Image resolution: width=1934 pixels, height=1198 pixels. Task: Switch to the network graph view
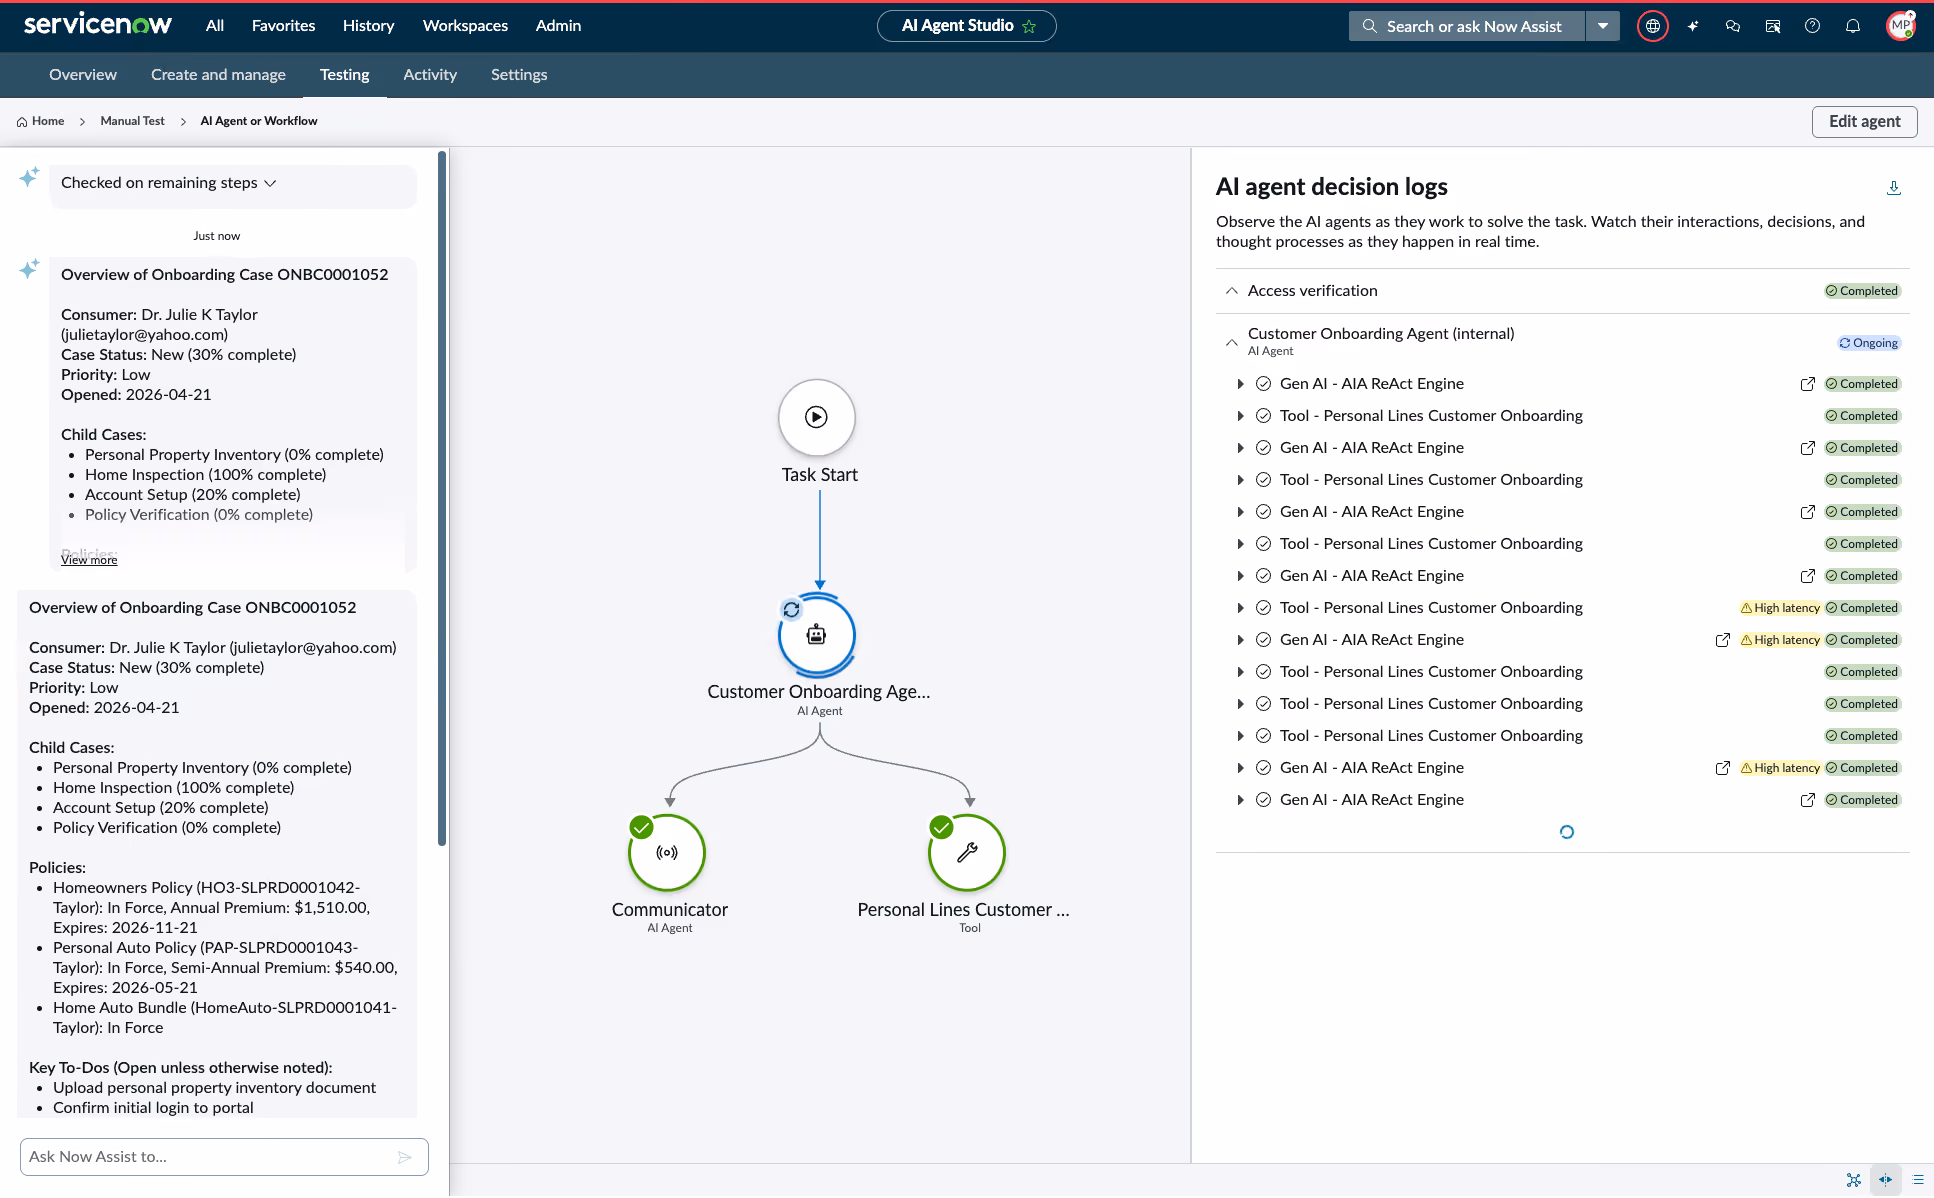click(1854, 1180)
